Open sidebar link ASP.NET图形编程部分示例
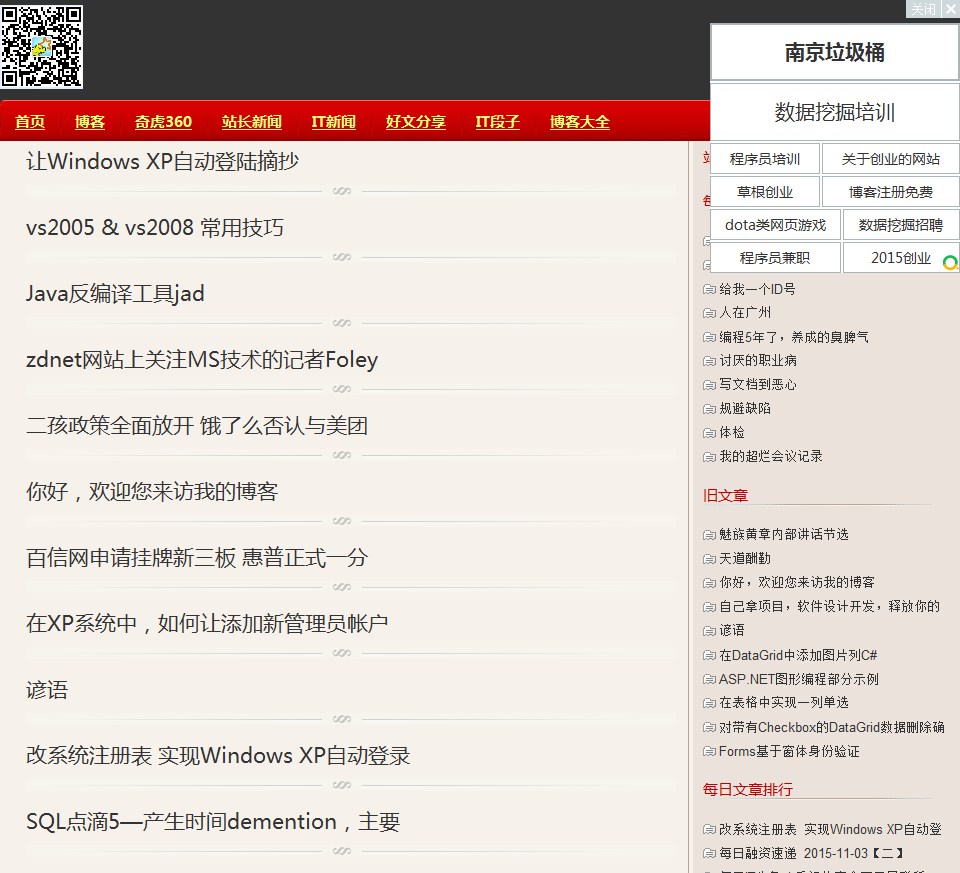The width and height of the screenshot is (960, 873). [x=799, y=680]
